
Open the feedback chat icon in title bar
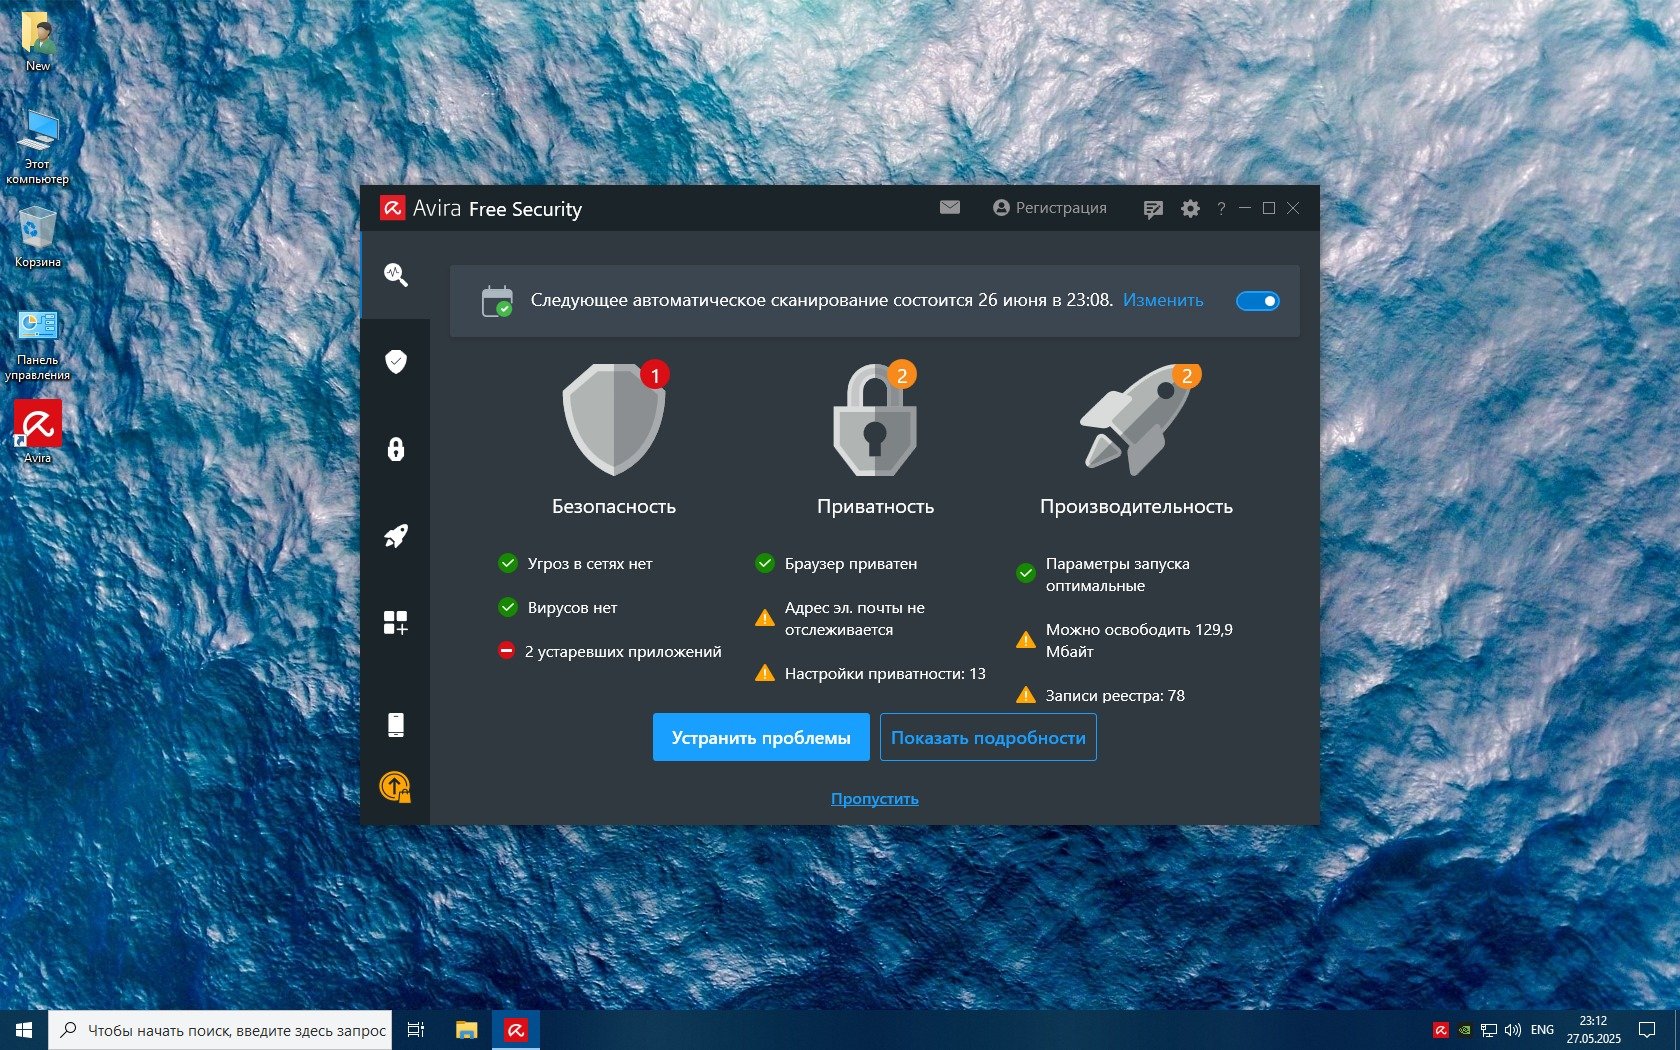(x=1153, y=209)
